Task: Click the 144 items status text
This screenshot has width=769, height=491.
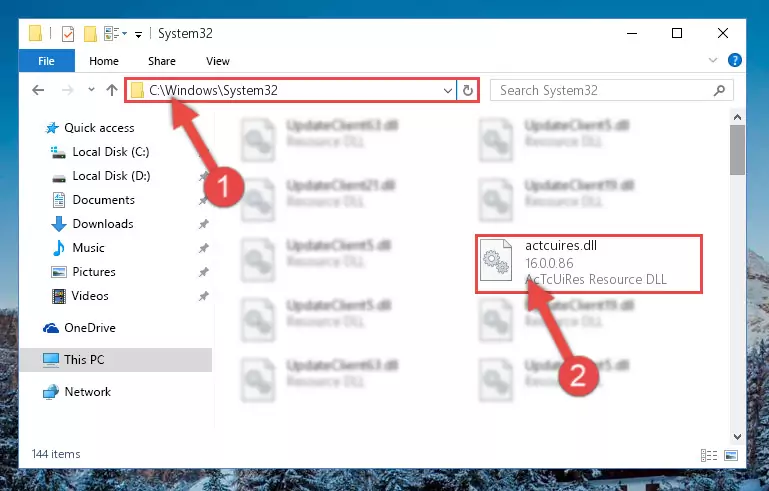Action: point(56,454)
